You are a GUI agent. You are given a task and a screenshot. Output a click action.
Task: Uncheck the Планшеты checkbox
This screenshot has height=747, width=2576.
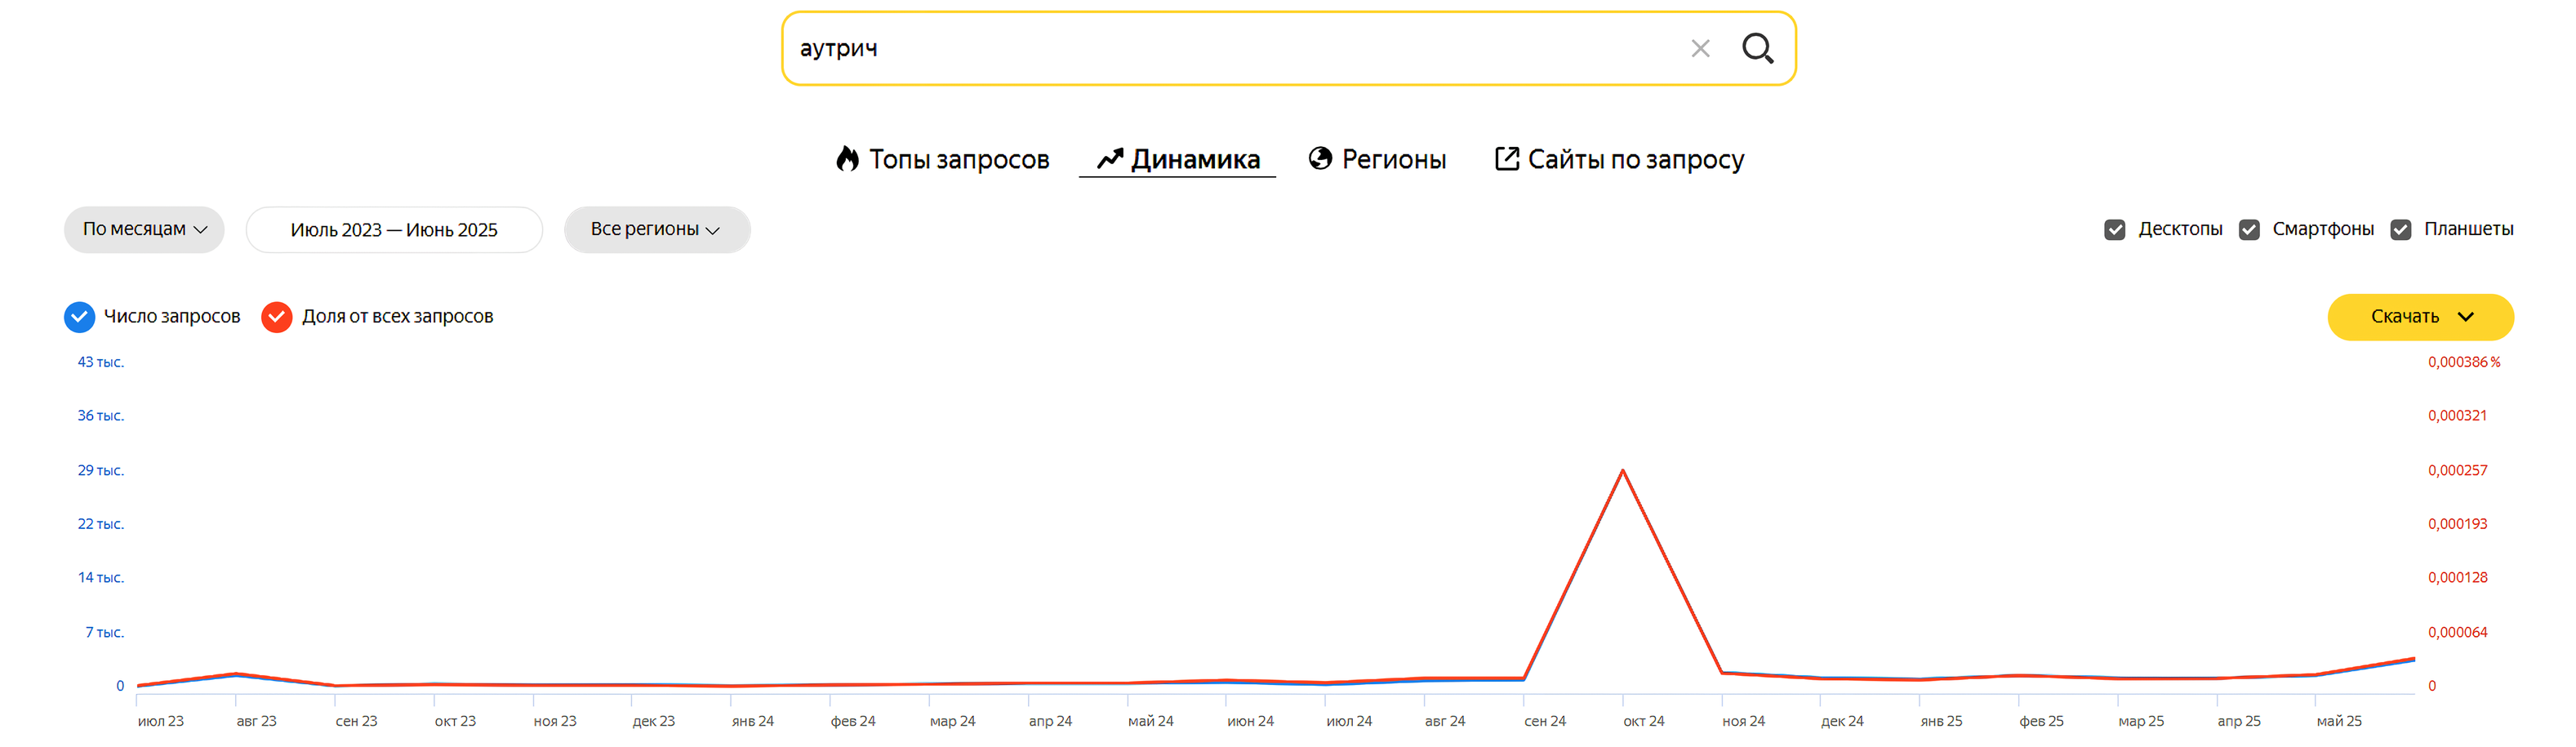[x=2400, y=230]
